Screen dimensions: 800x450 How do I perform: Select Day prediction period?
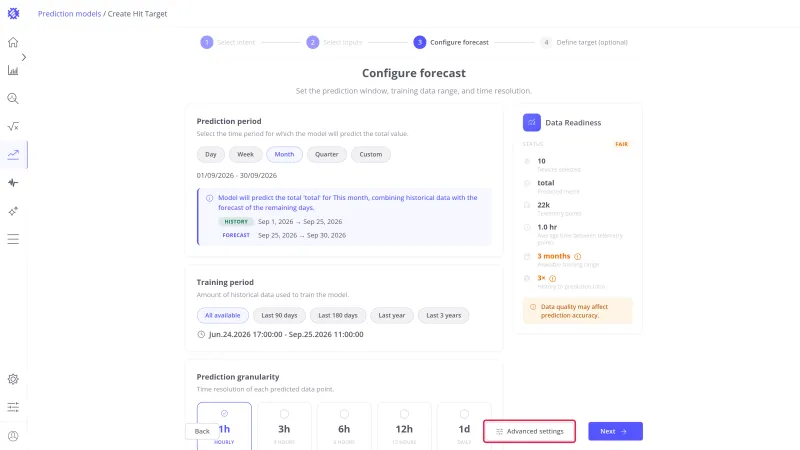coord(211,155)
